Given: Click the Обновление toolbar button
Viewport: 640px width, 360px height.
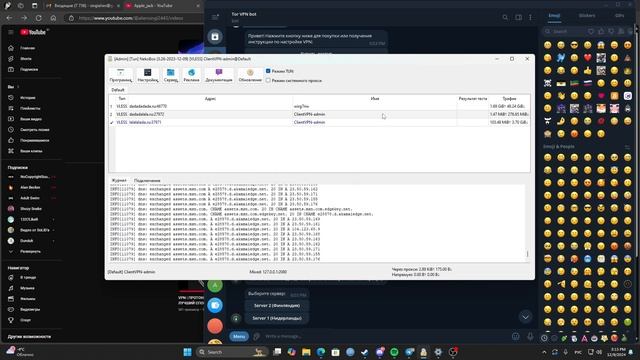Looking at the screenshot, I should click(250, 76).
